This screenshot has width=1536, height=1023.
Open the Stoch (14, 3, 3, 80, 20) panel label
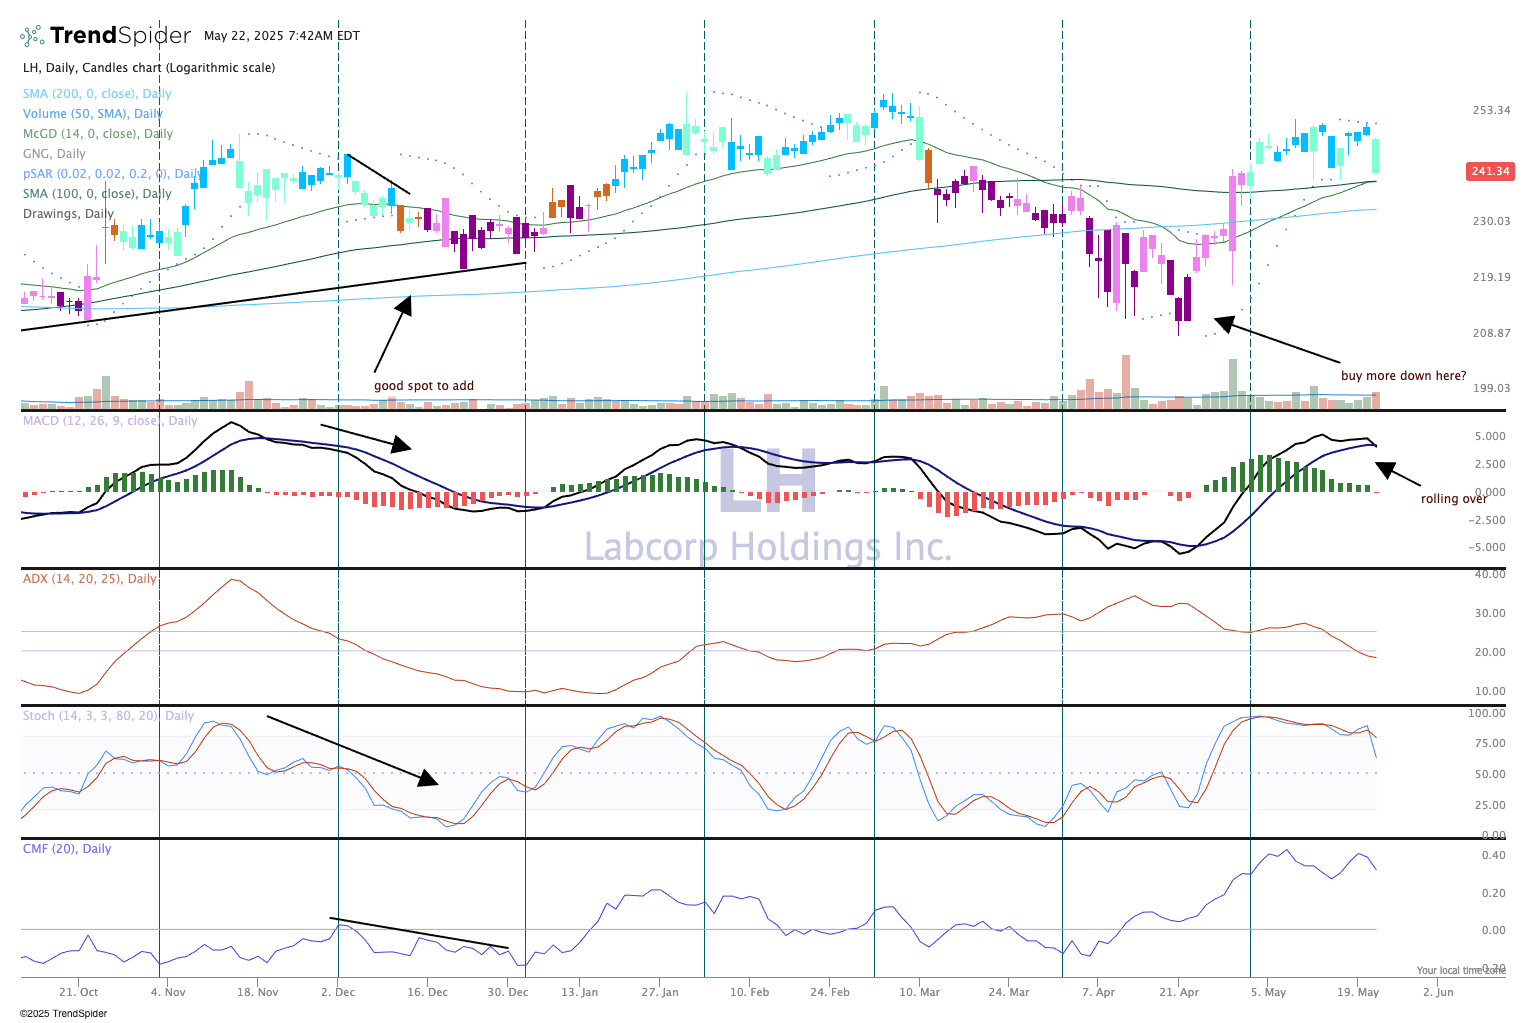click(108, 716)
